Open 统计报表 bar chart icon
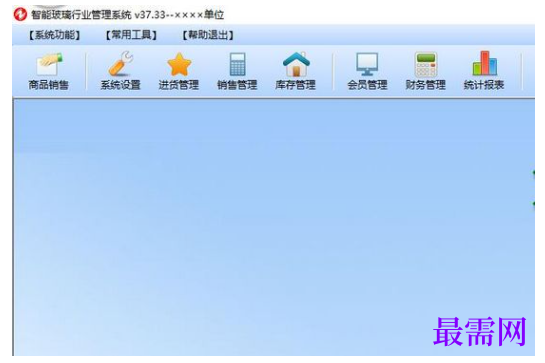This screenshot has width=545, height=363. 485,63
